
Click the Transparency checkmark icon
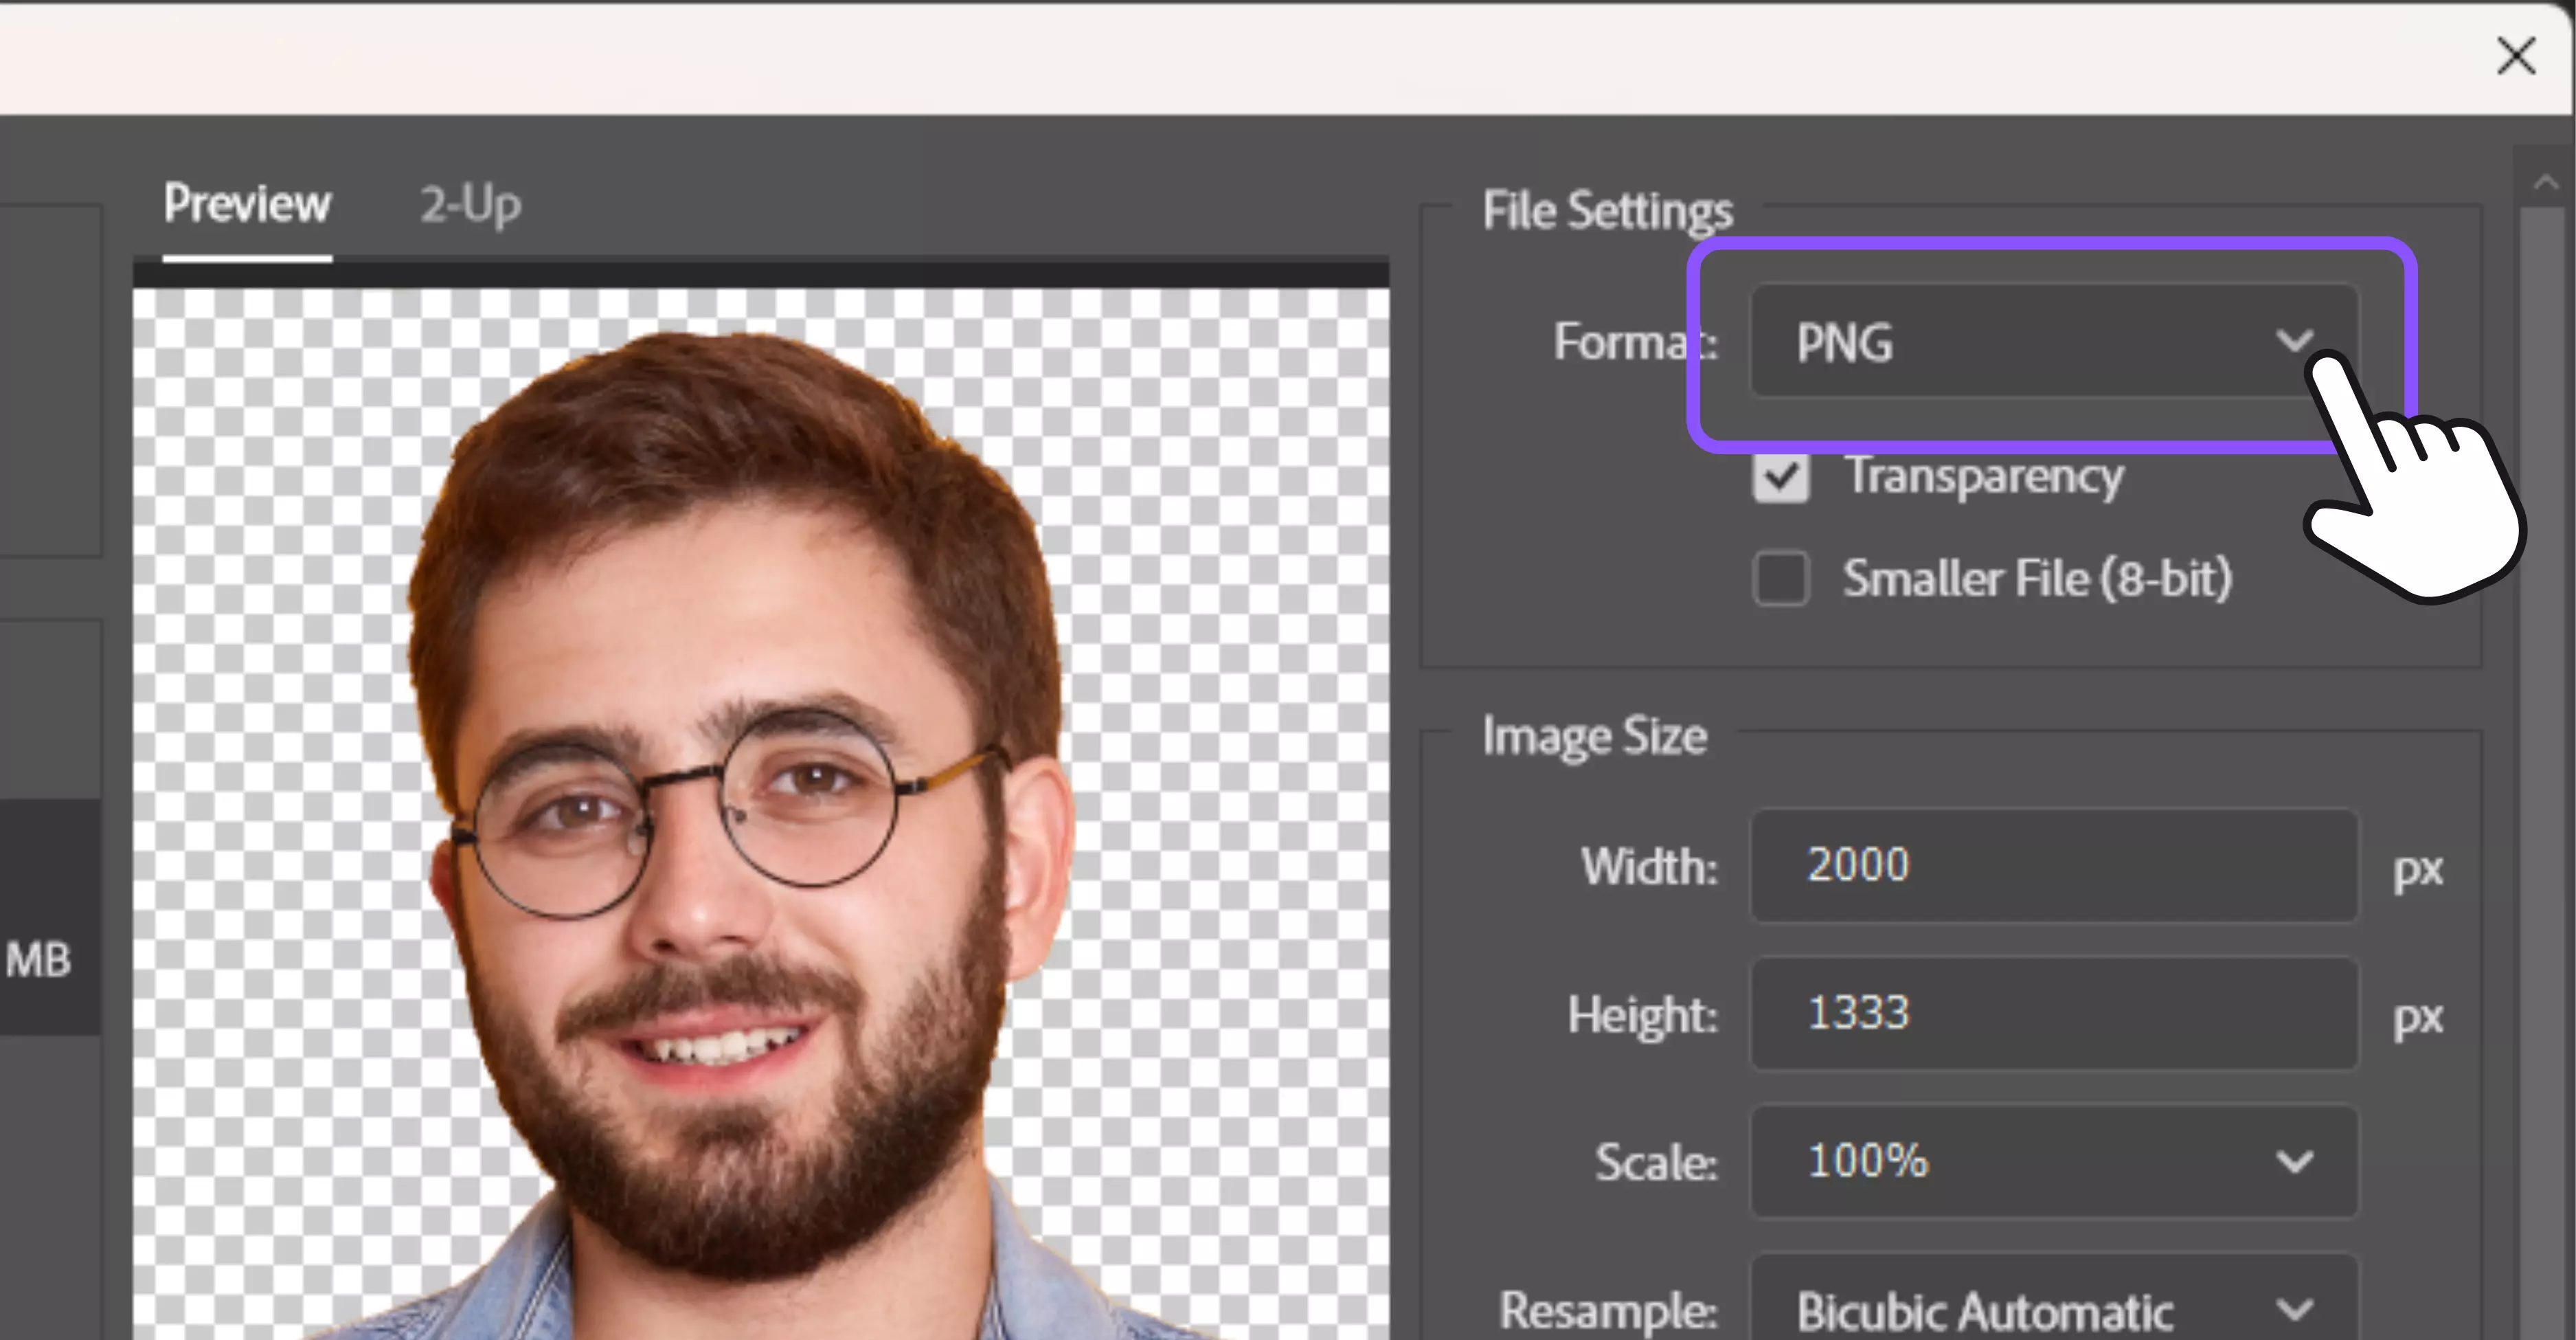[1781, 478]
